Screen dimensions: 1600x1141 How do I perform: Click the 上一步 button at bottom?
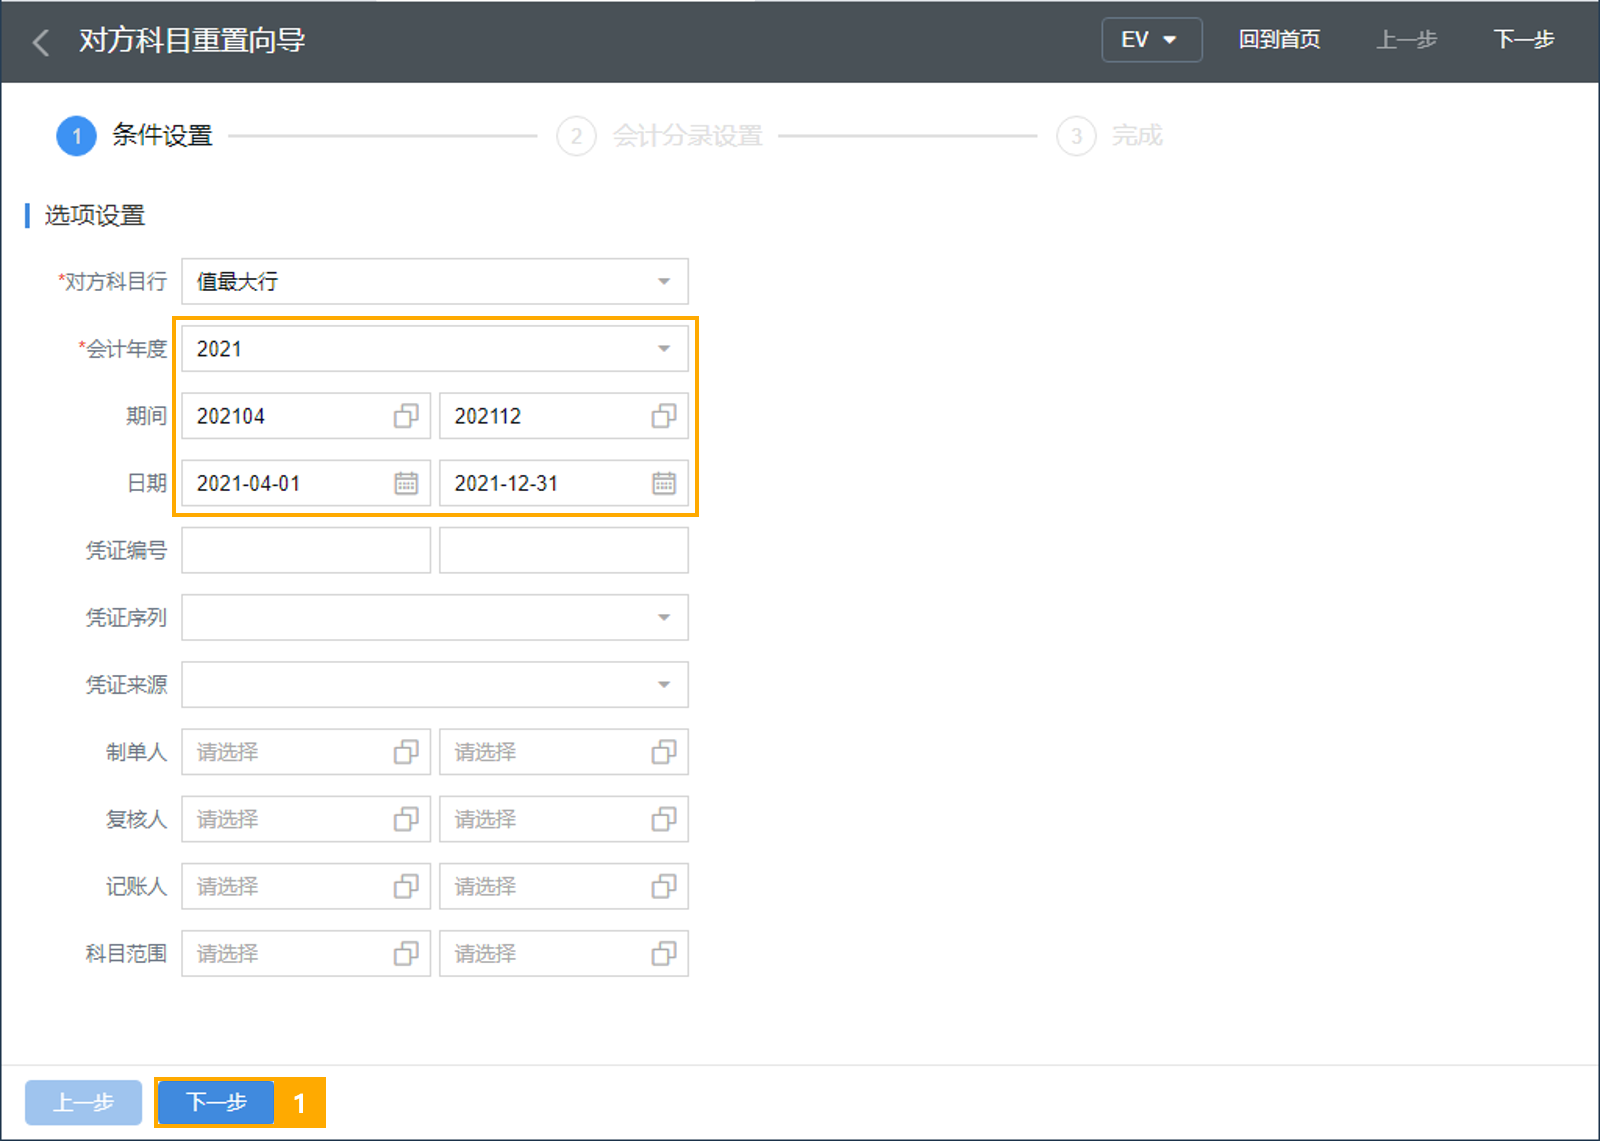(x=83, y=1102)
